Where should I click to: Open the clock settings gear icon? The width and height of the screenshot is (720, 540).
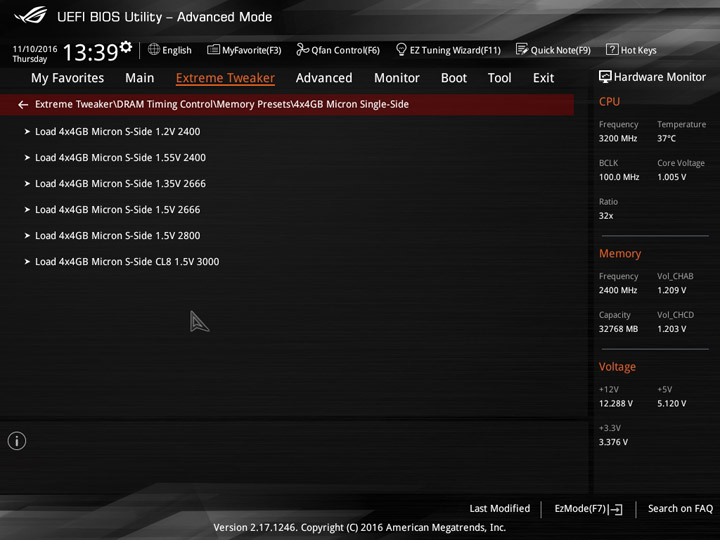coord(126,47)
